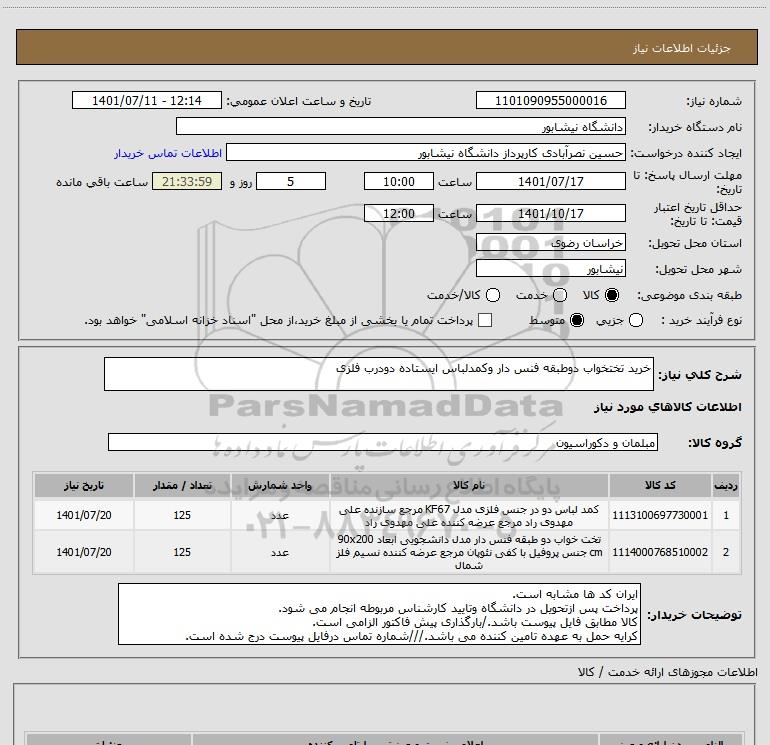Click the price validity time 12:00
770x745 pixels.
tap(399, 213)
